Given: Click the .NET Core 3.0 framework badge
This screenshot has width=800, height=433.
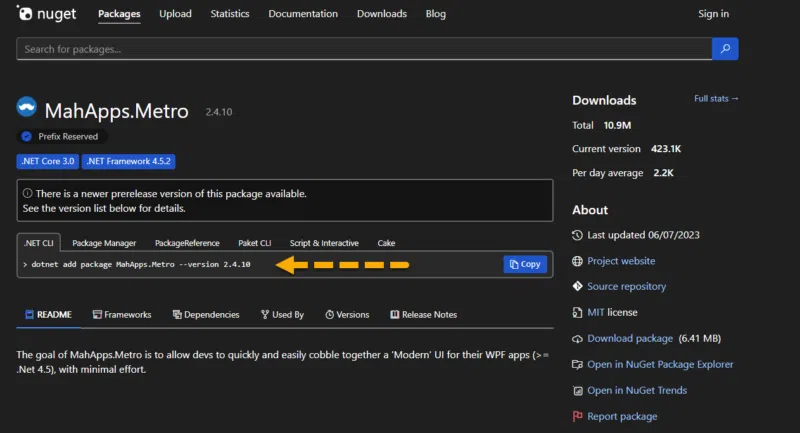Looking at the screenshot, I should [47, 161].
